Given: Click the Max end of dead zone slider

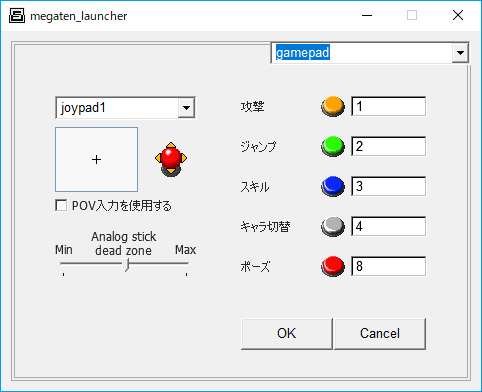Looking at the screenshot, I should pos(186,263).
